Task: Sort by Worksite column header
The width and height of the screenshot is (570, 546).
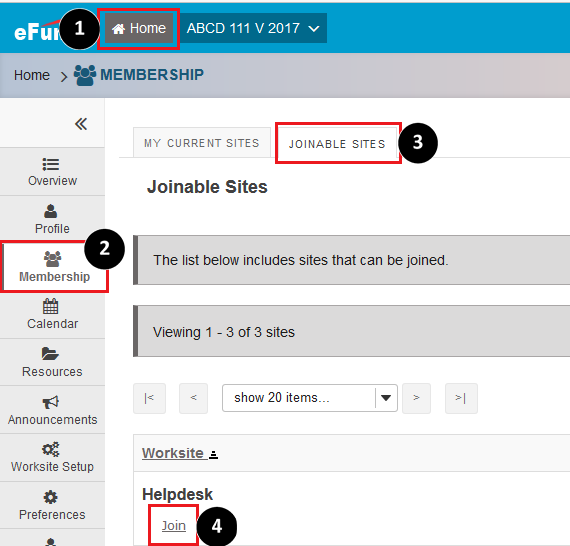Action: [x=180, y=453]
